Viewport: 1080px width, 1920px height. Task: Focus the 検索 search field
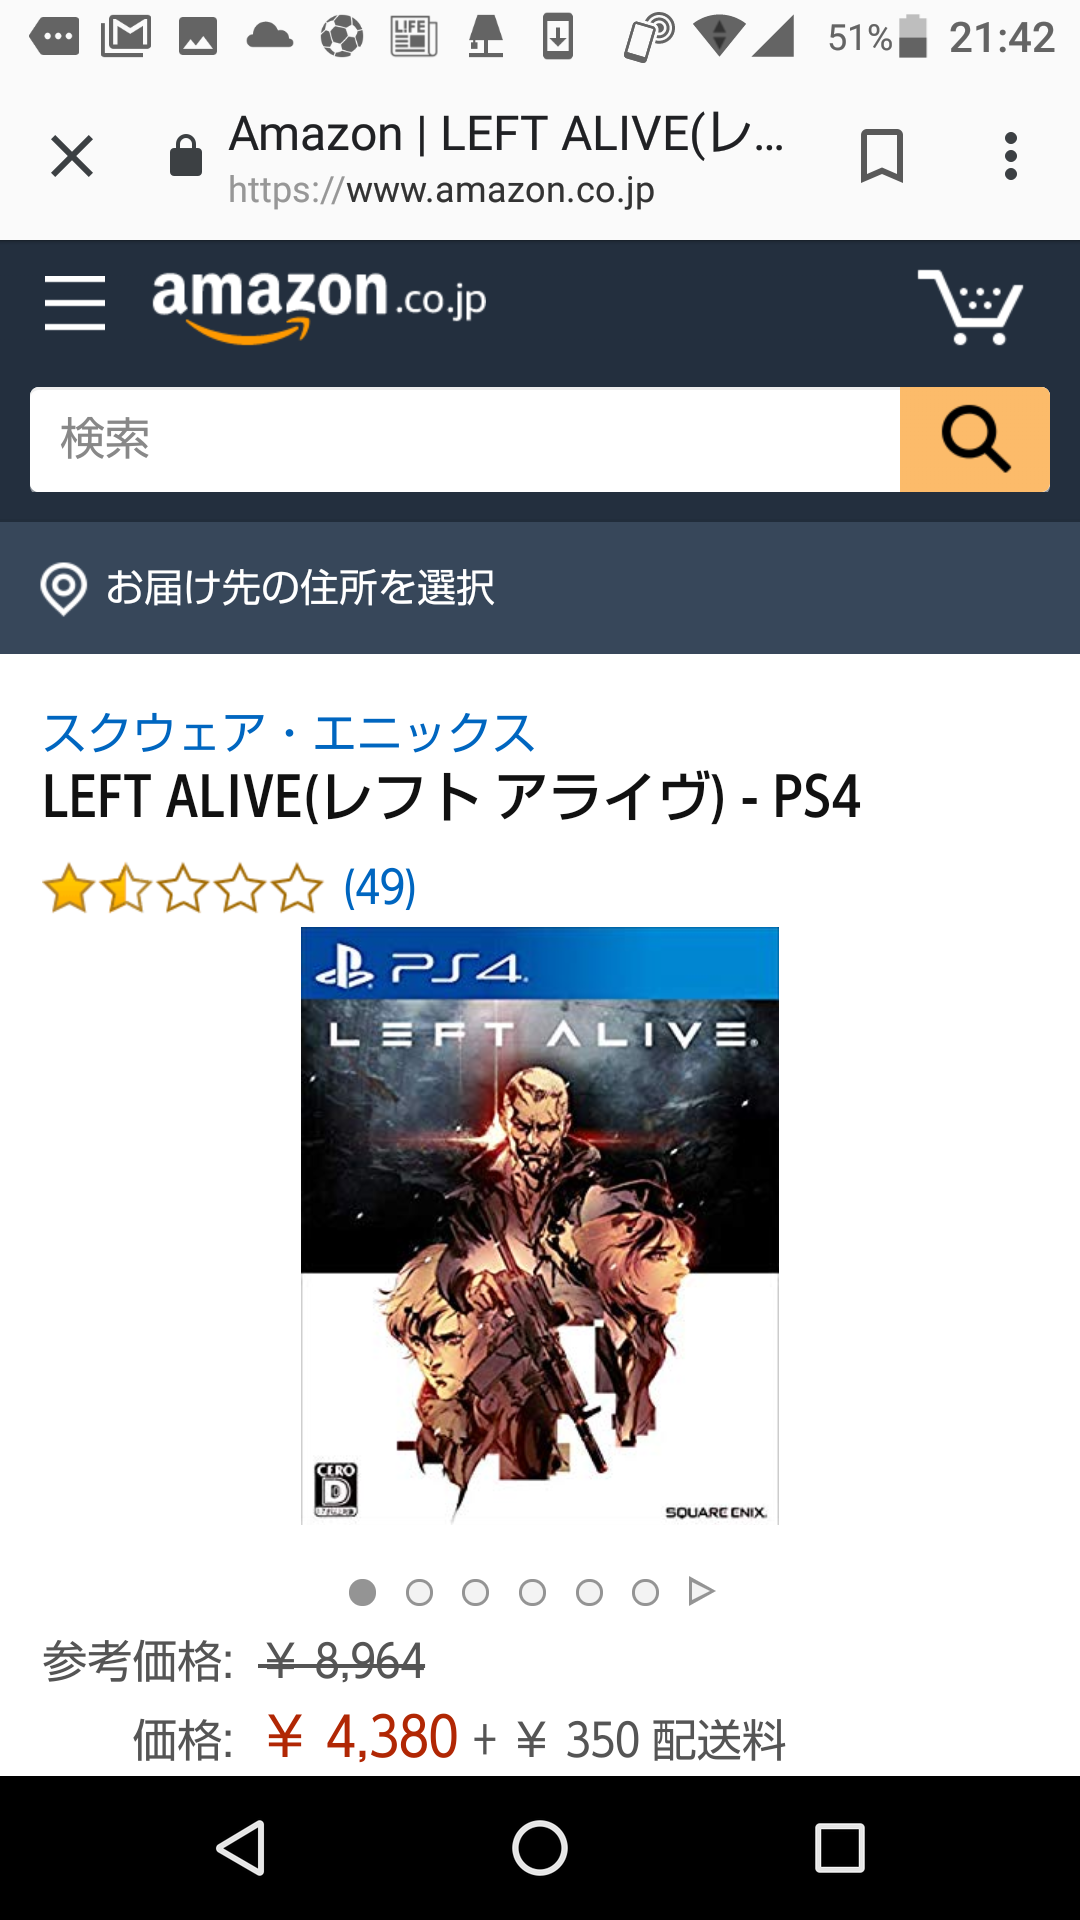[x=465, y=439]
